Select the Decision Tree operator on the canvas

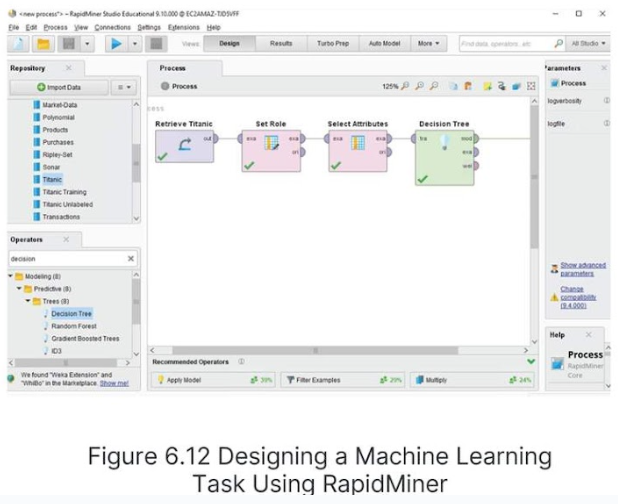(445, 158)
